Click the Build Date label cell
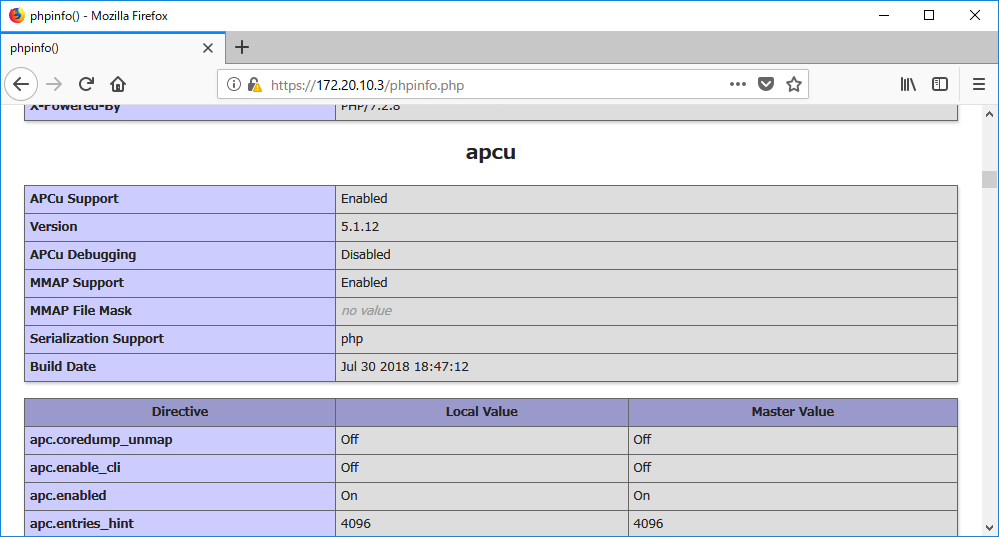 180,367
